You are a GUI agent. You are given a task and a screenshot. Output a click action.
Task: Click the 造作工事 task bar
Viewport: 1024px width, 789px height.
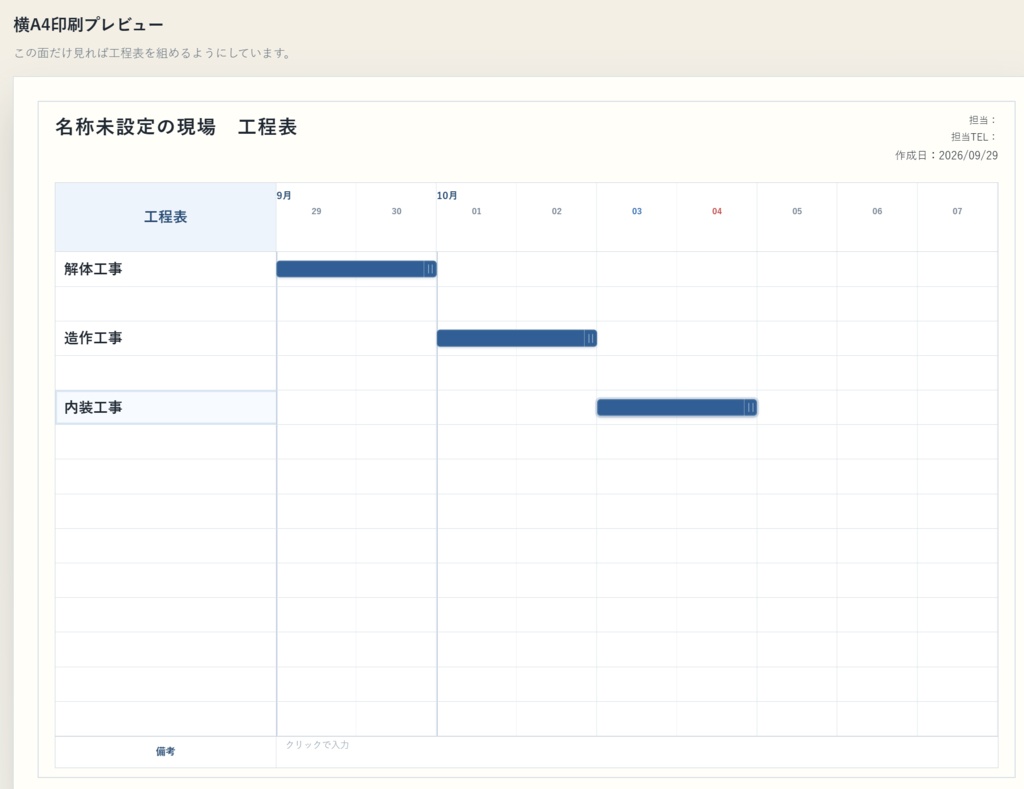pyautogui.click(x=517, y=338)
